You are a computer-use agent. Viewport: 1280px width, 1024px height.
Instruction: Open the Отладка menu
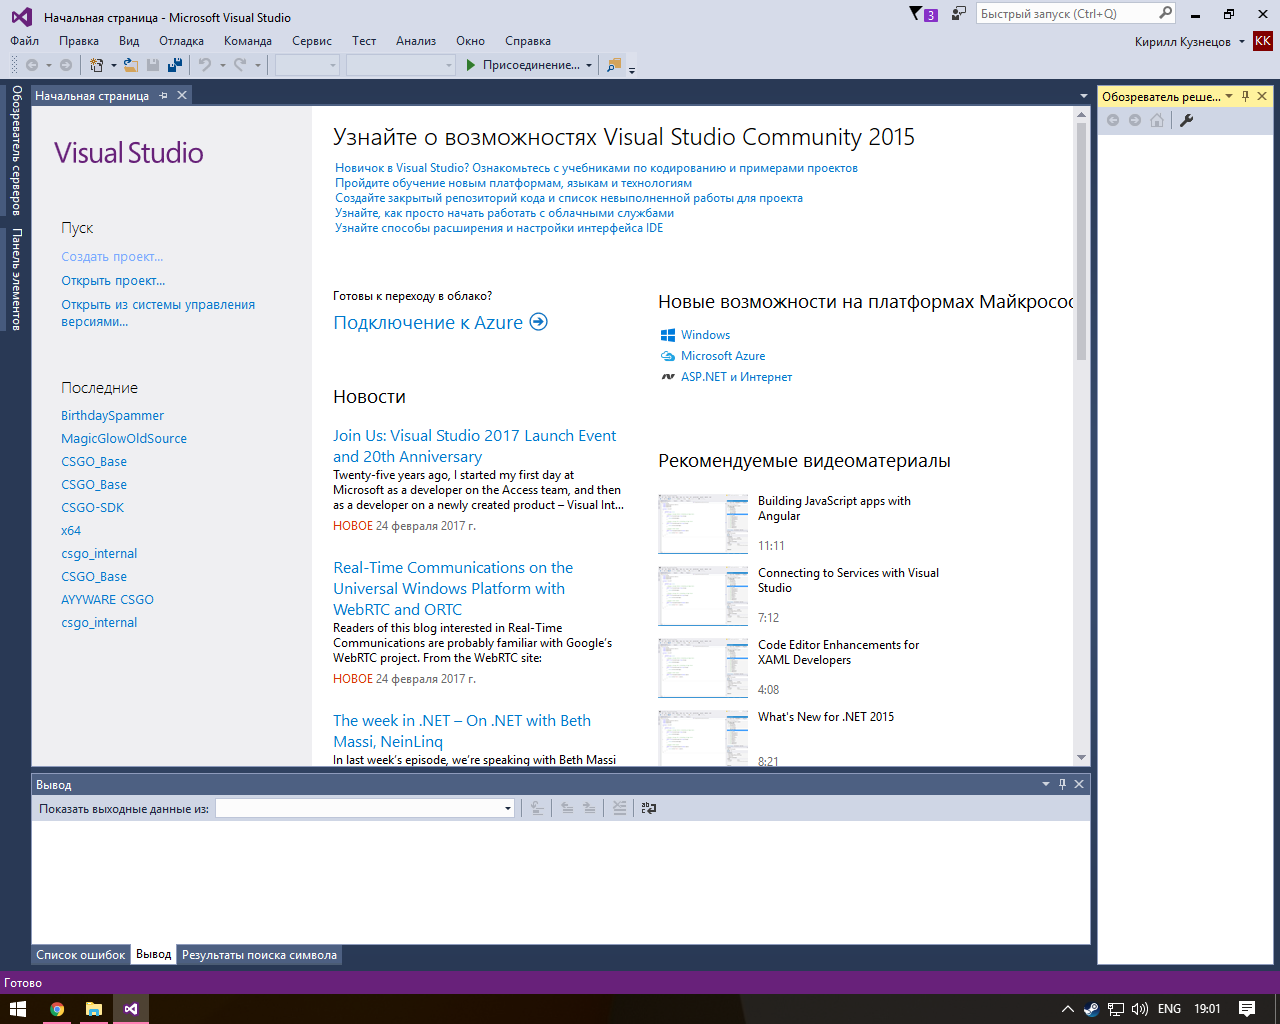181,41
